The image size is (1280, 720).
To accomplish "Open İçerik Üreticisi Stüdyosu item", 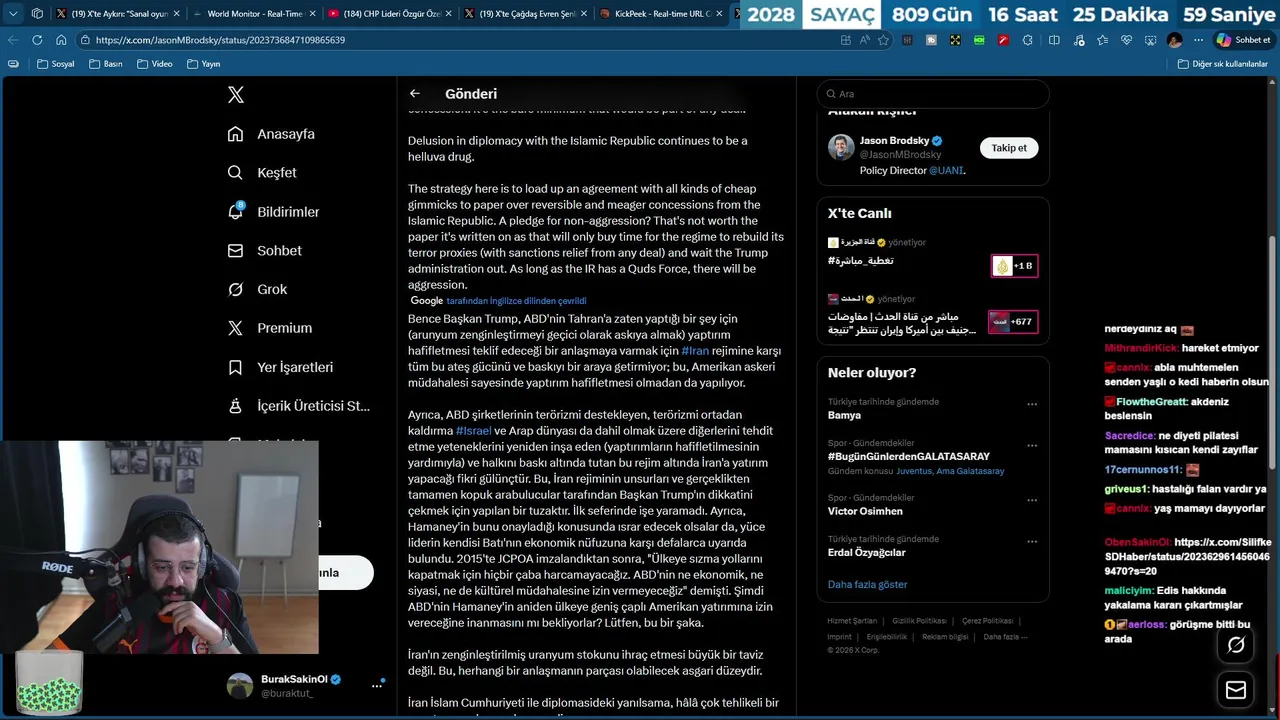I will click(x=299, y=406).
